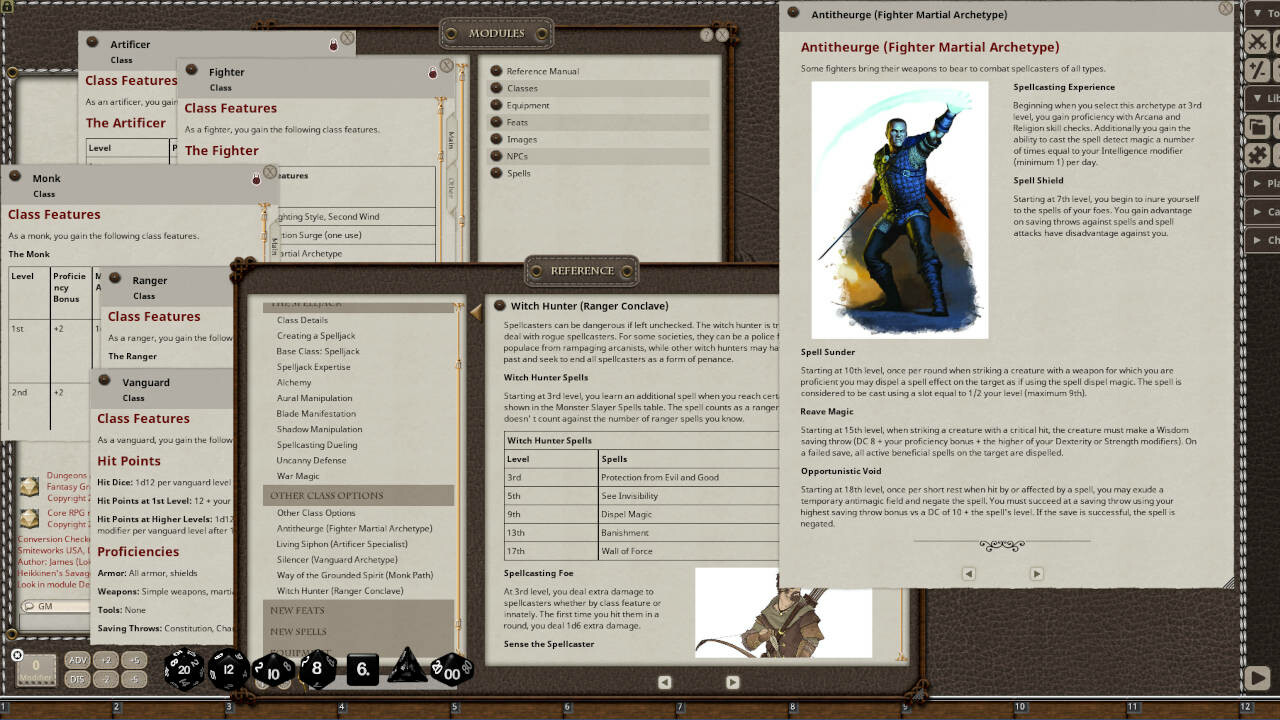This screenshot has height=720, width=1280.
Task: Click the plus/minus dice icon in the sidebar
Action: [x=1257, y=69]
